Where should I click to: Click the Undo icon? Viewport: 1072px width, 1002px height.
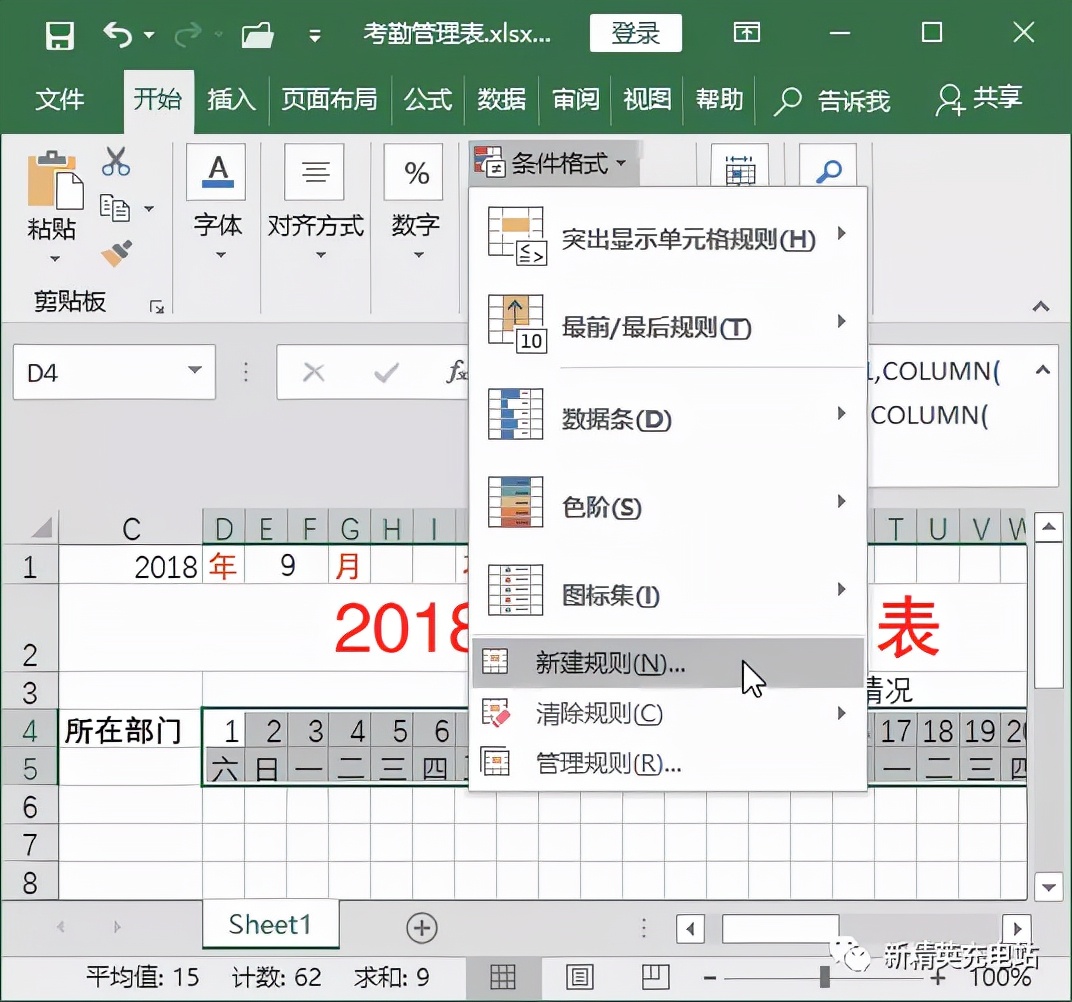click(120, 33)
